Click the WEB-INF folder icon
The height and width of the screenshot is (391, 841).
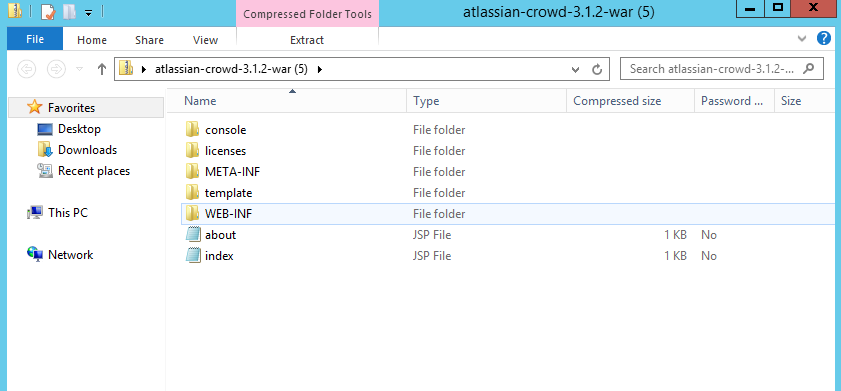click(x=193, y=213)
